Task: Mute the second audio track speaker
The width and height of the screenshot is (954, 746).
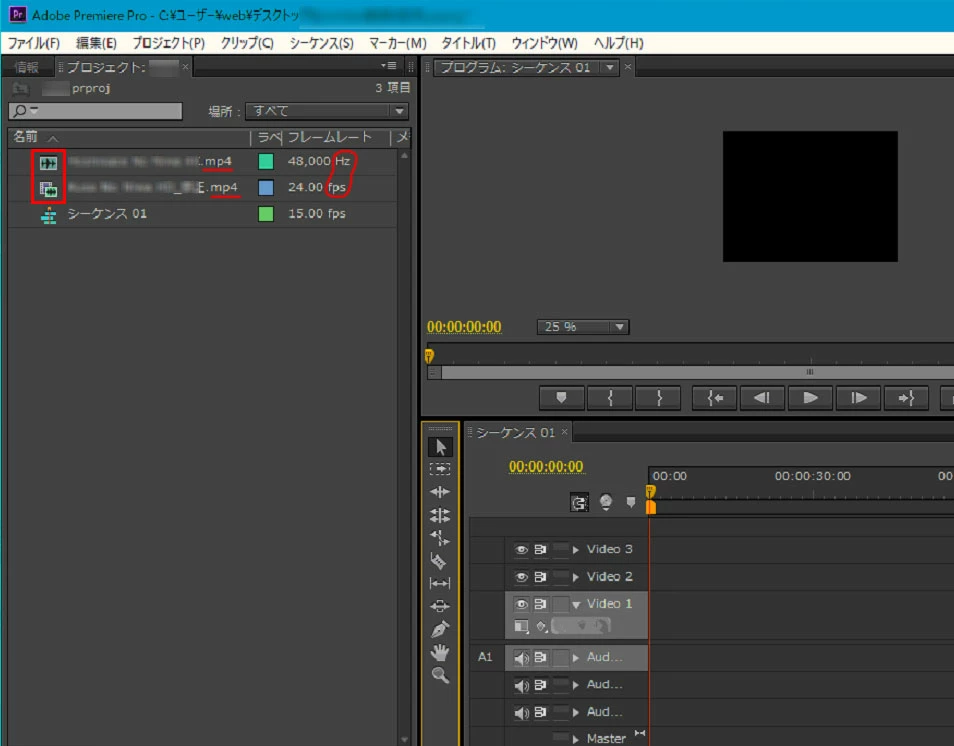Action: coord(521,685)
